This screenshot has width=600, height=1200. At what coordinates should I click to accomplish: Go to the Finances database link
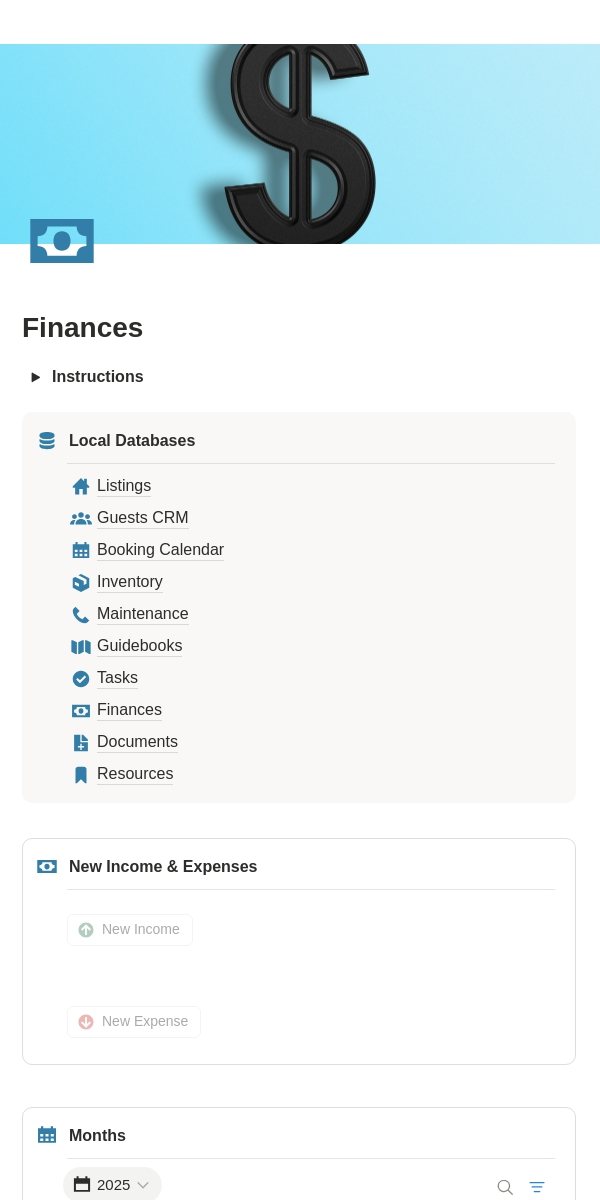[129, 710]
